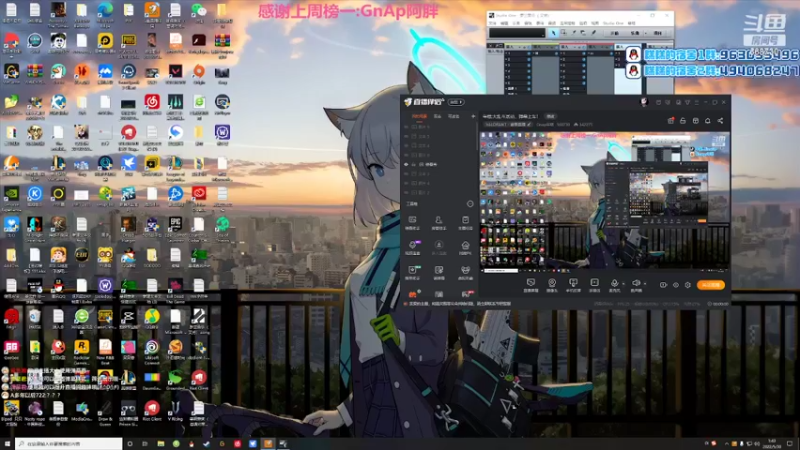Image resolution: width=800 pixels, height=450 pixels.
Task: Click the bell notification icon above preview
Action: click(708, 121)
